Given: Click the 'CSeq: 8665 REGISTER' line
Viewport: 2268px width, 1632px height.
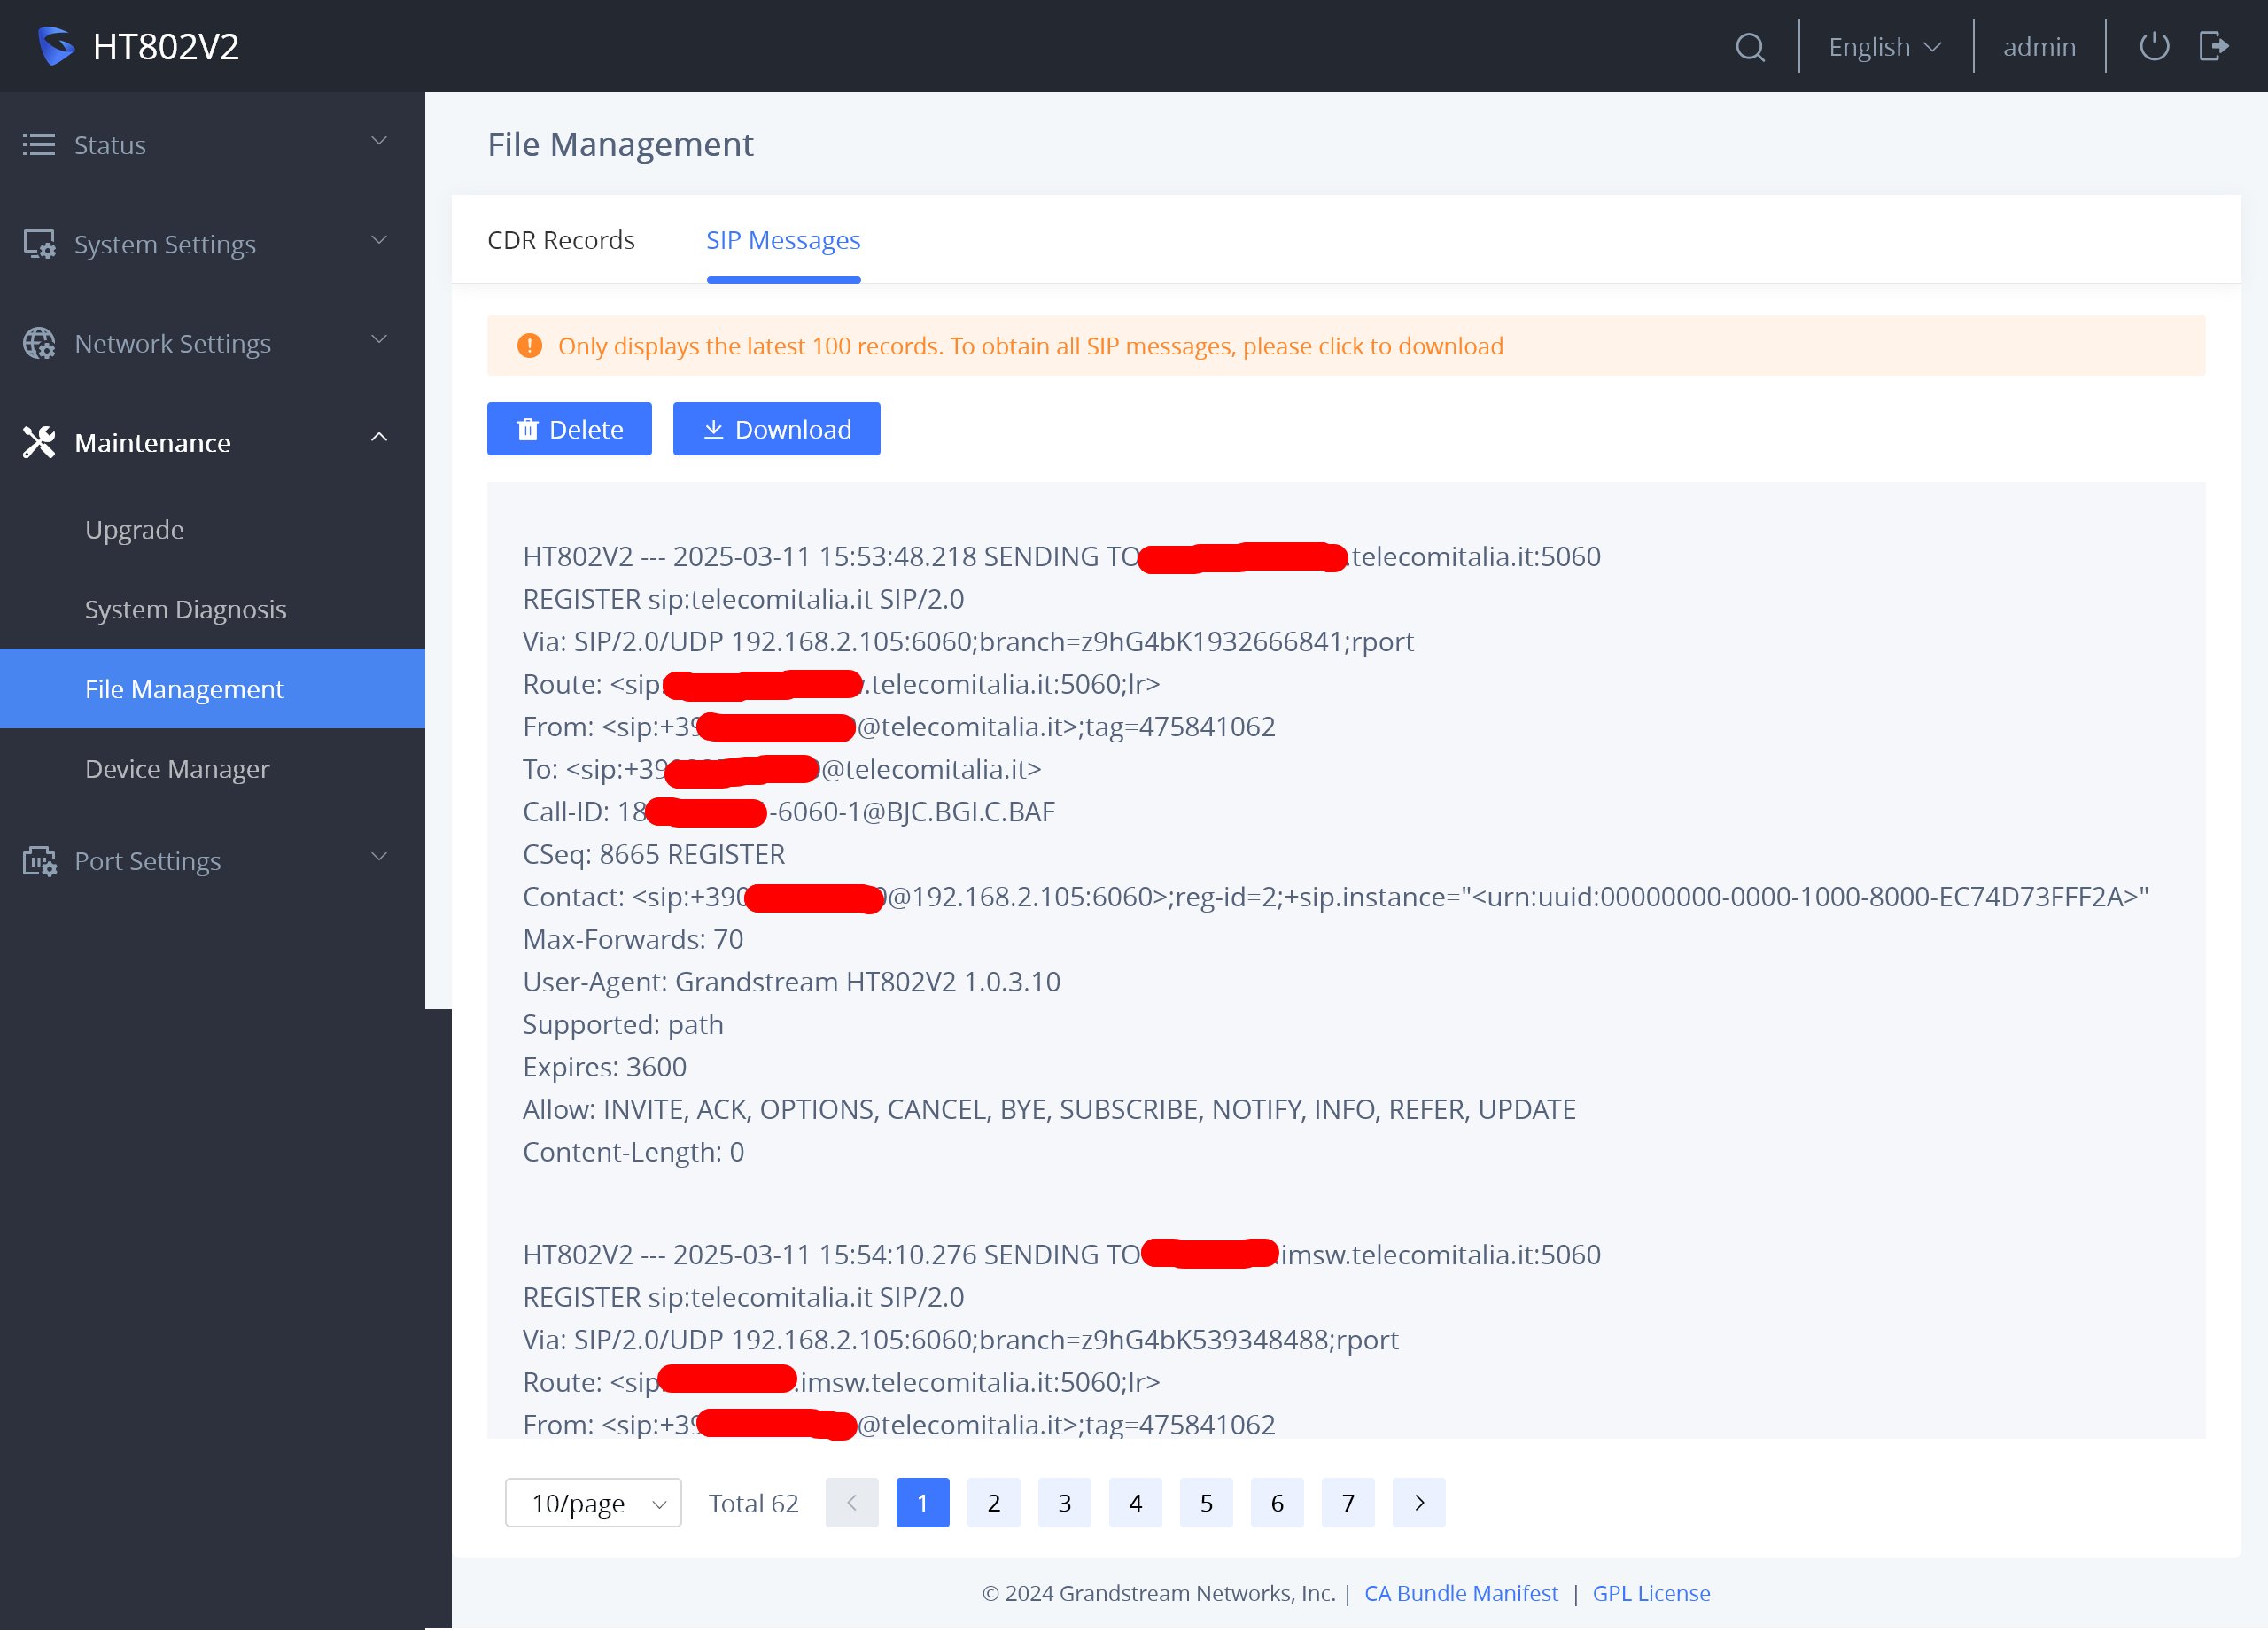Looking at the screenshot, I should point(654,854).
